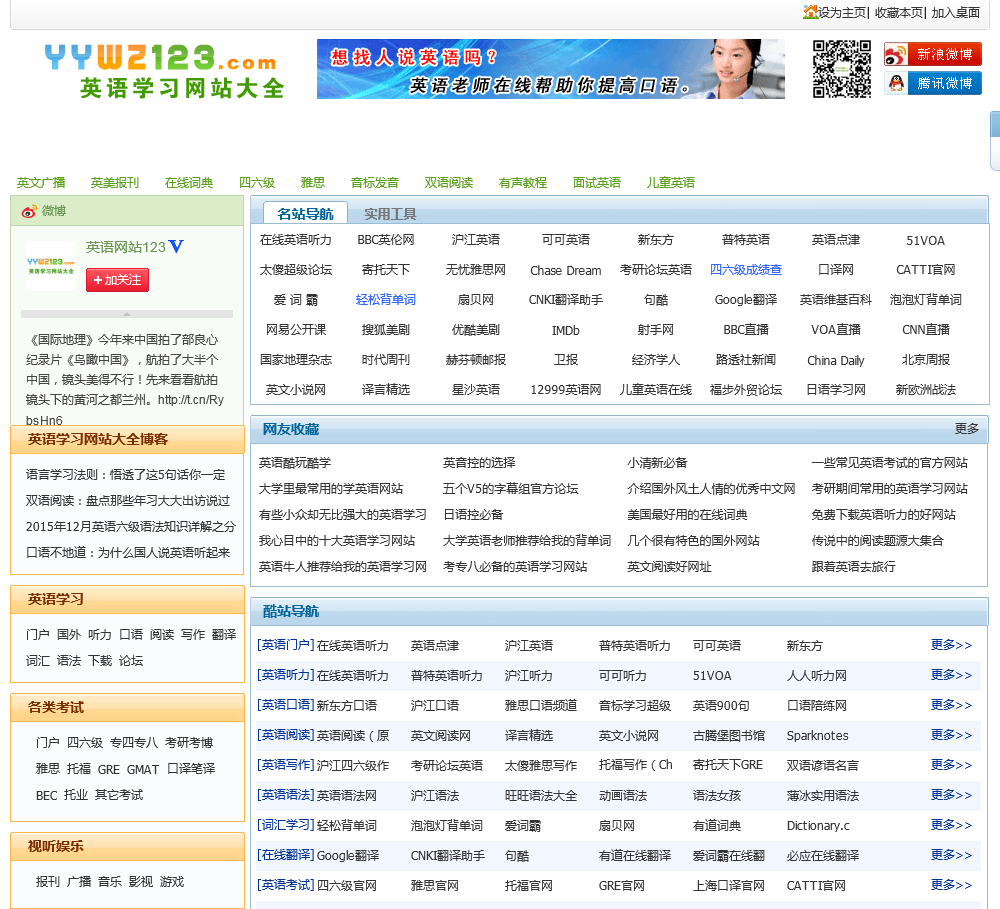Click the YYWZ123.com site logo
Image resolution: width=1000 pixels, height=909 pixels.
(163, 70)
